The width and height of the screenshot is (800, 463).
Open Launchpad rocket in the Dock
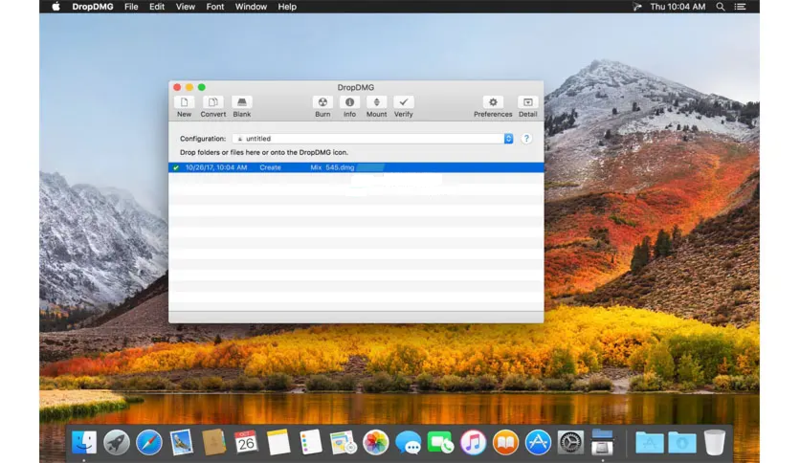(116, 442)
